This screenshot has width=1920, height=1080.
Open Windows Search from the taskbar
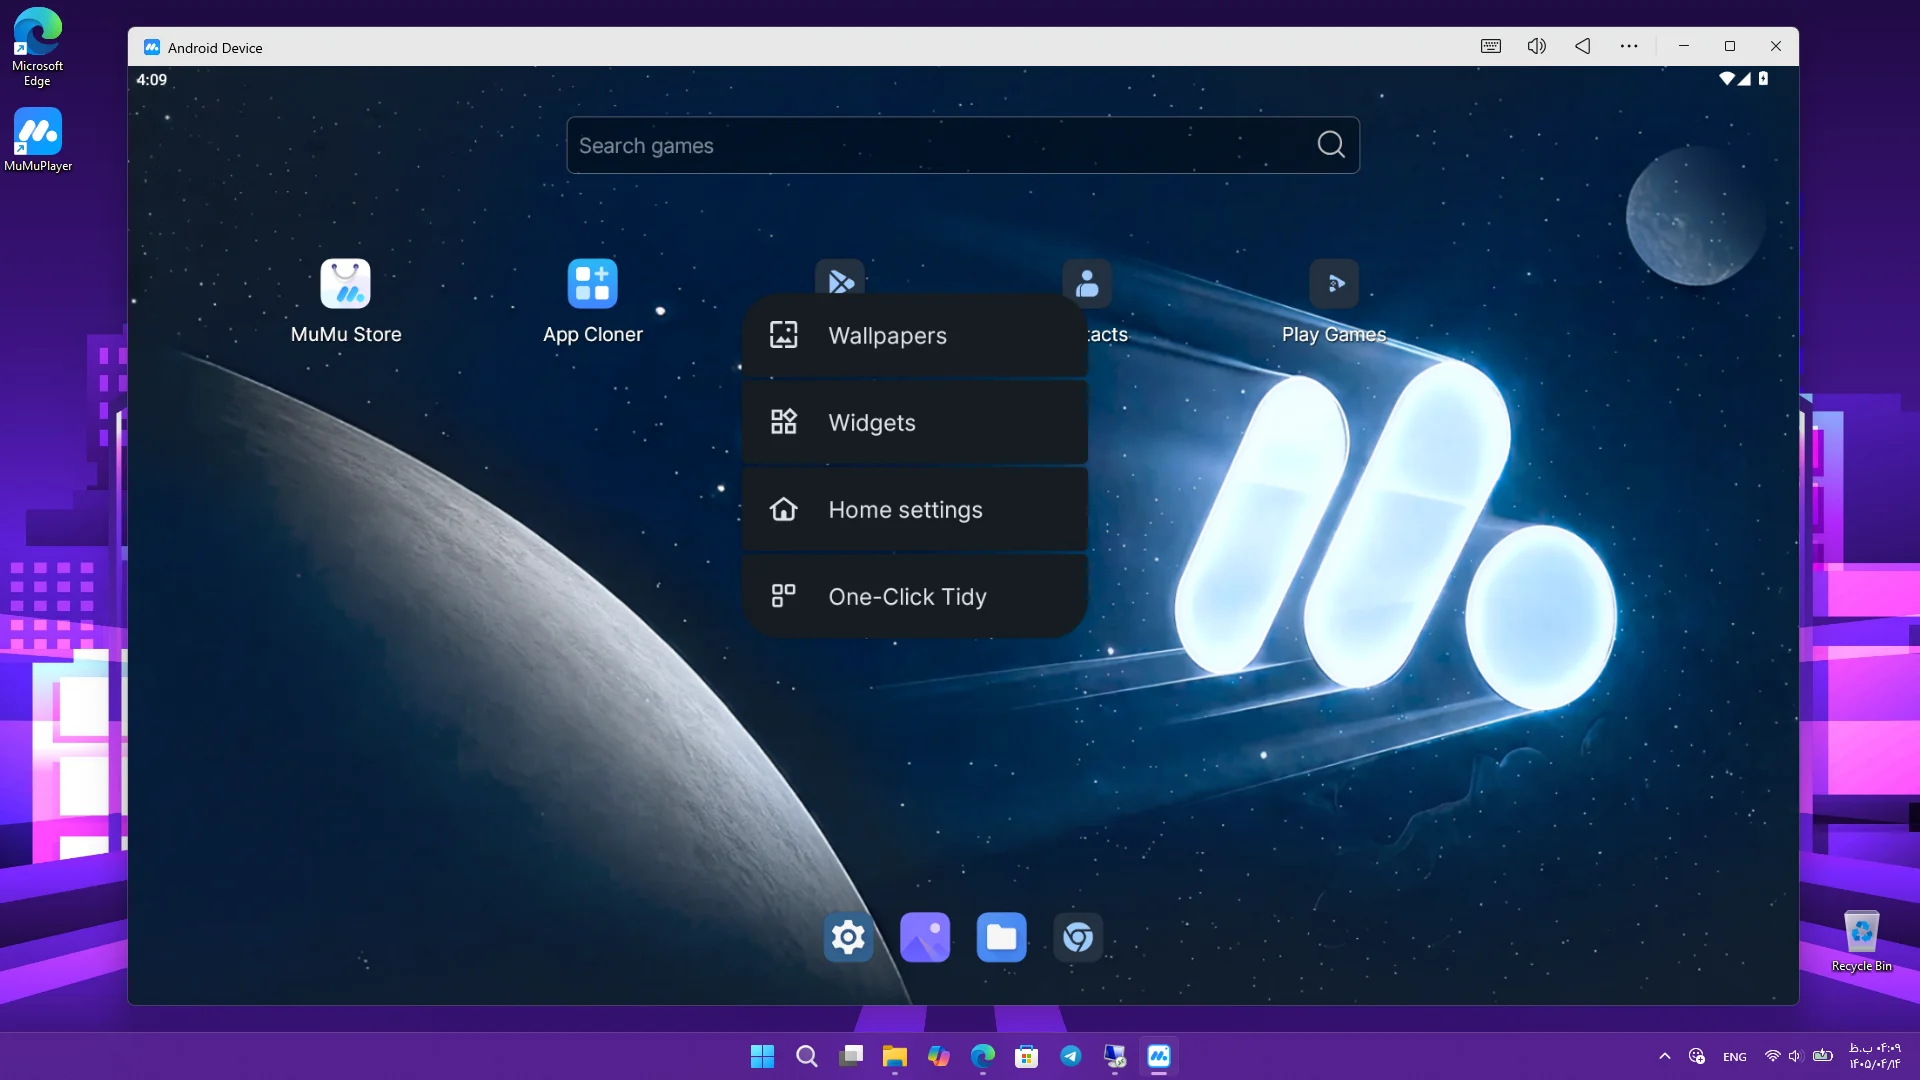(807, 1056)
